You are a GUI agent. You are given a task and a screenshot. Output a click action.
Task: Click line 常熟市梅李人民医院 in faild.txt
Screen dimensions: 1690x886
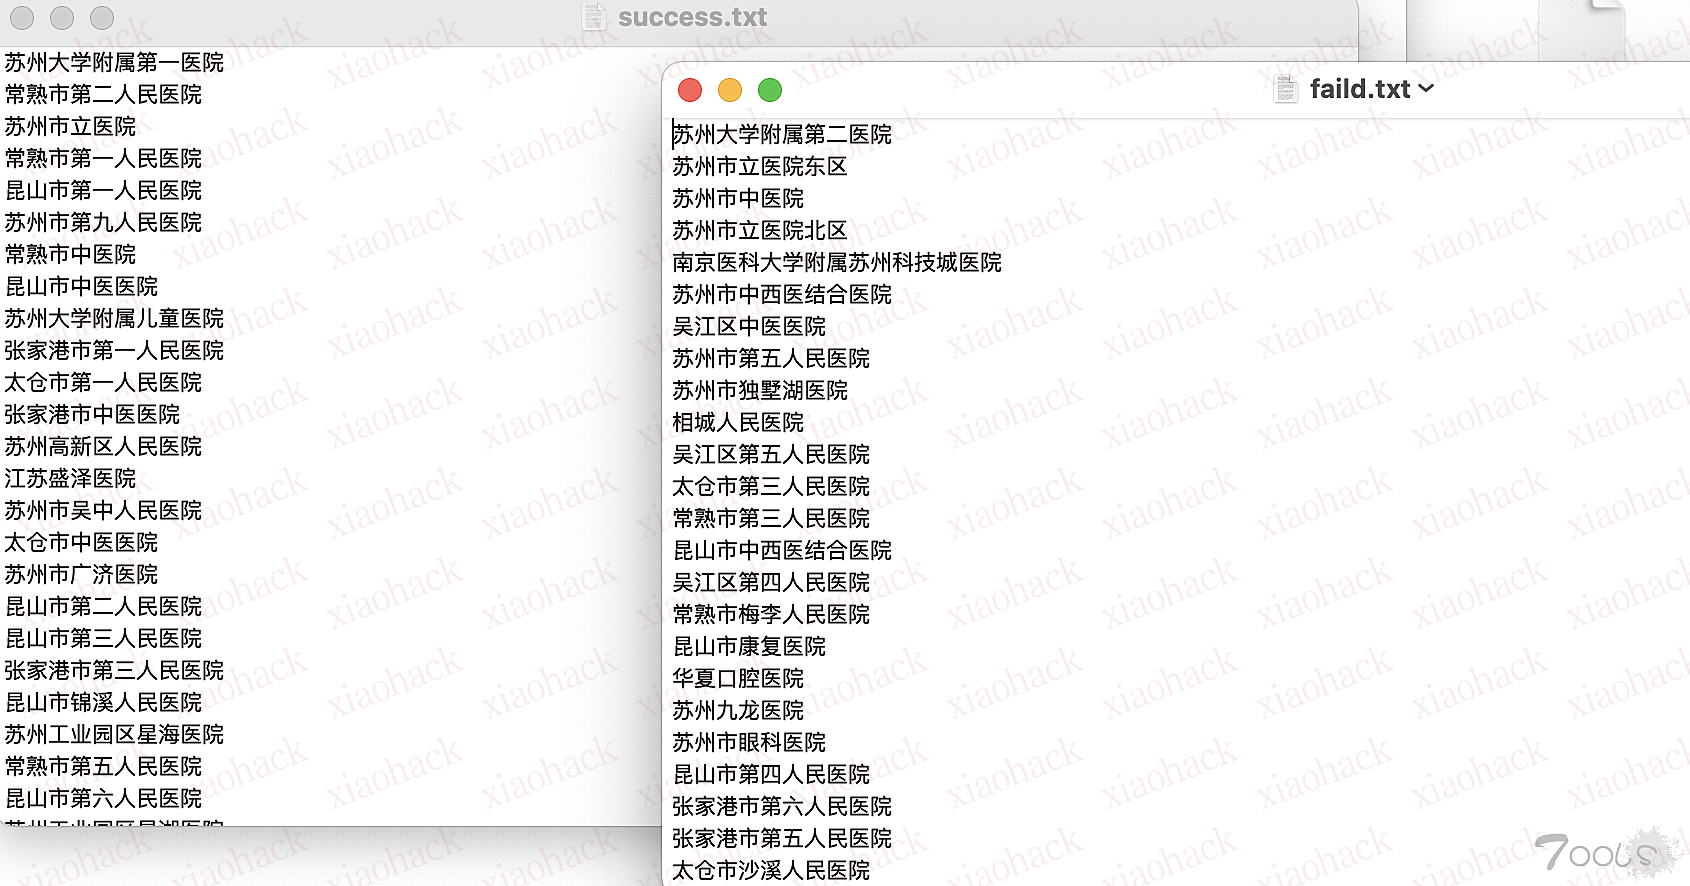pos(771,614)
